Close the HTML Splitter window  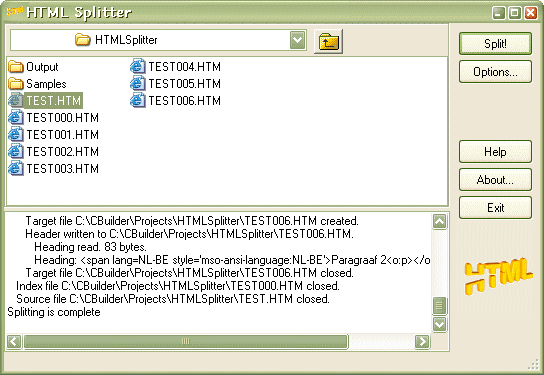click(530, 13)
